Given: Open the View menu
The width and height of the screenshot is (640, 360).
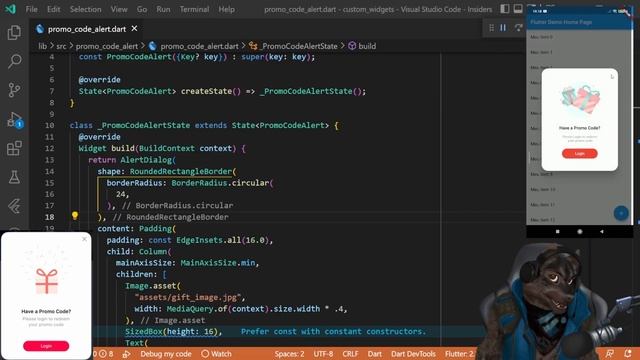Looking at the screenshot, I should 119,9.
